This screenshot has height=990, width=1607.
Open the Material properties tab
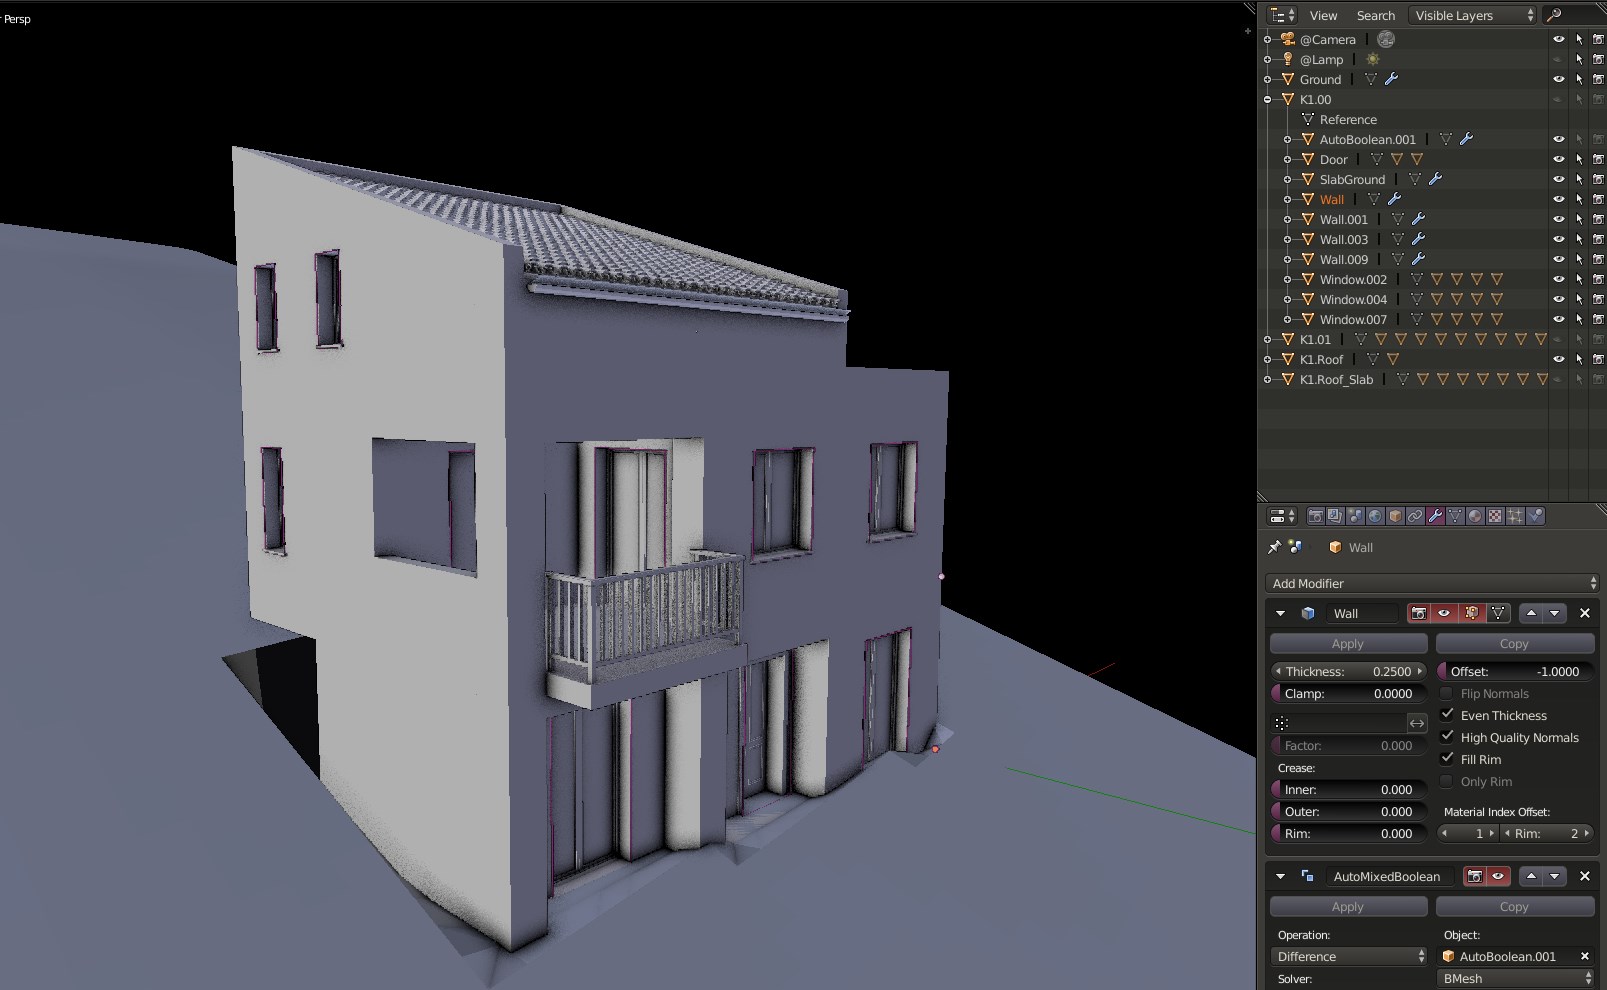pos(1475,516)
